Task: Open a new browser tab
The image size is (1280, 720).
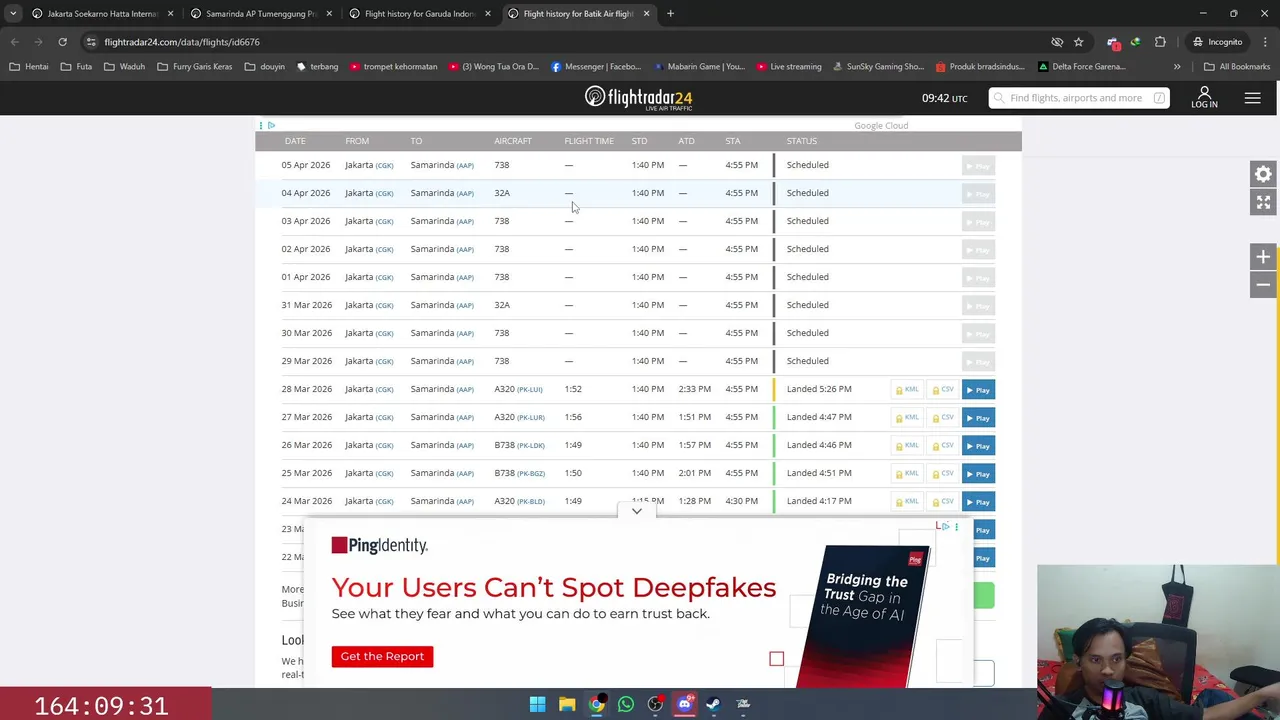Action: coord(670,14)
